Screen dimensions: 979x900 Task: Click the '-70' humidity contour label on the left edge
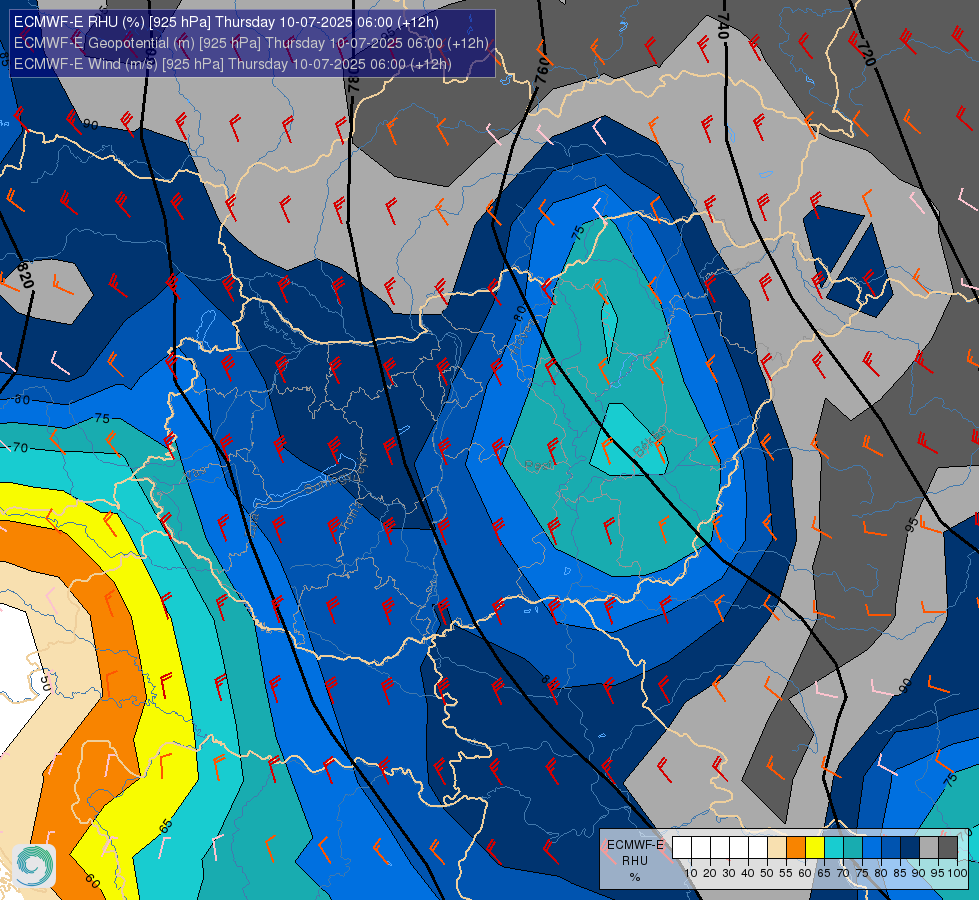tap(19, 447)
